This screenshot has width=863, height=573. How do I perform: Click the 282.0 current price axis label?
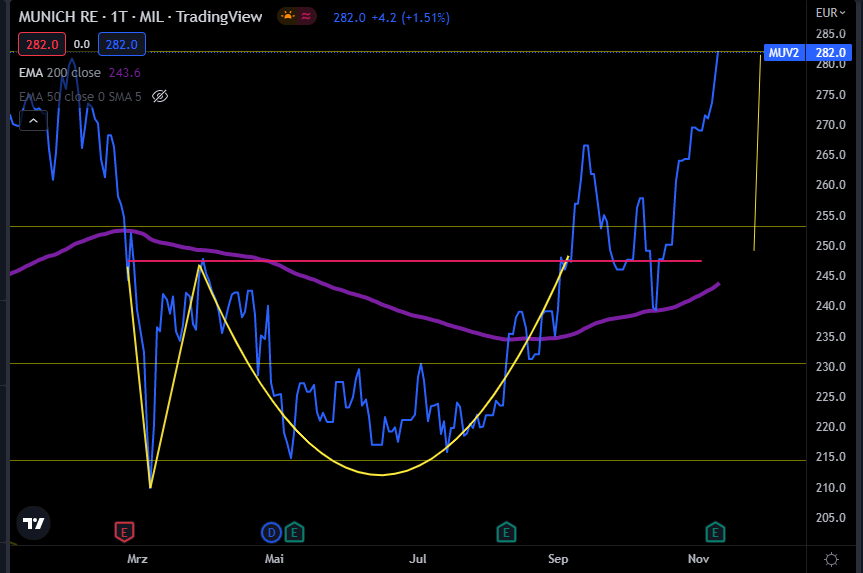(829, 53)
